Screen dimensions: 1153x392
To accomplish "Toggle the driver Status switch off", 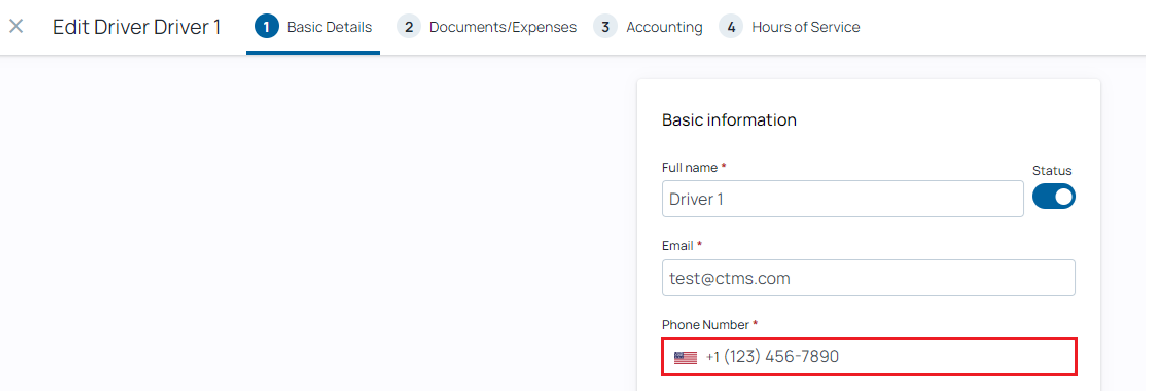I will pyautogui.click(x=1054, y=196).
